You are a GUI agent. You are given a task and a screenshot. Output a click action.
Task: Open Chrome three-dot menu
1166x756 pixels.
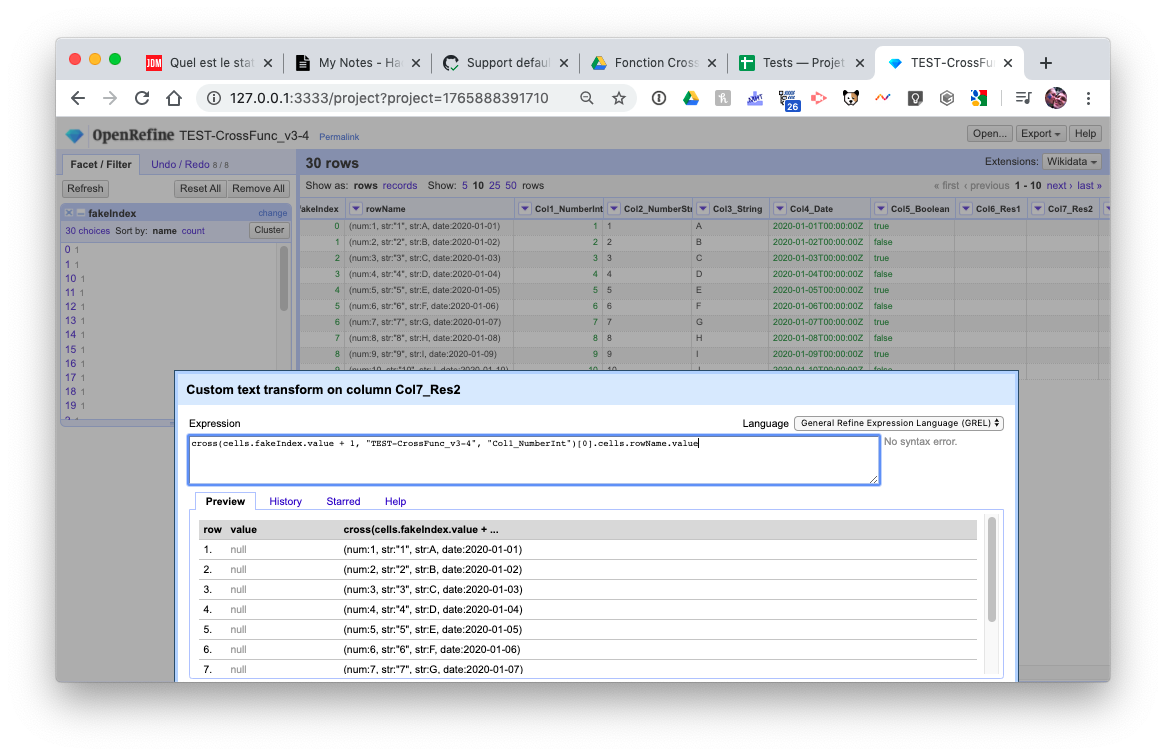(x=1089, y=98)
